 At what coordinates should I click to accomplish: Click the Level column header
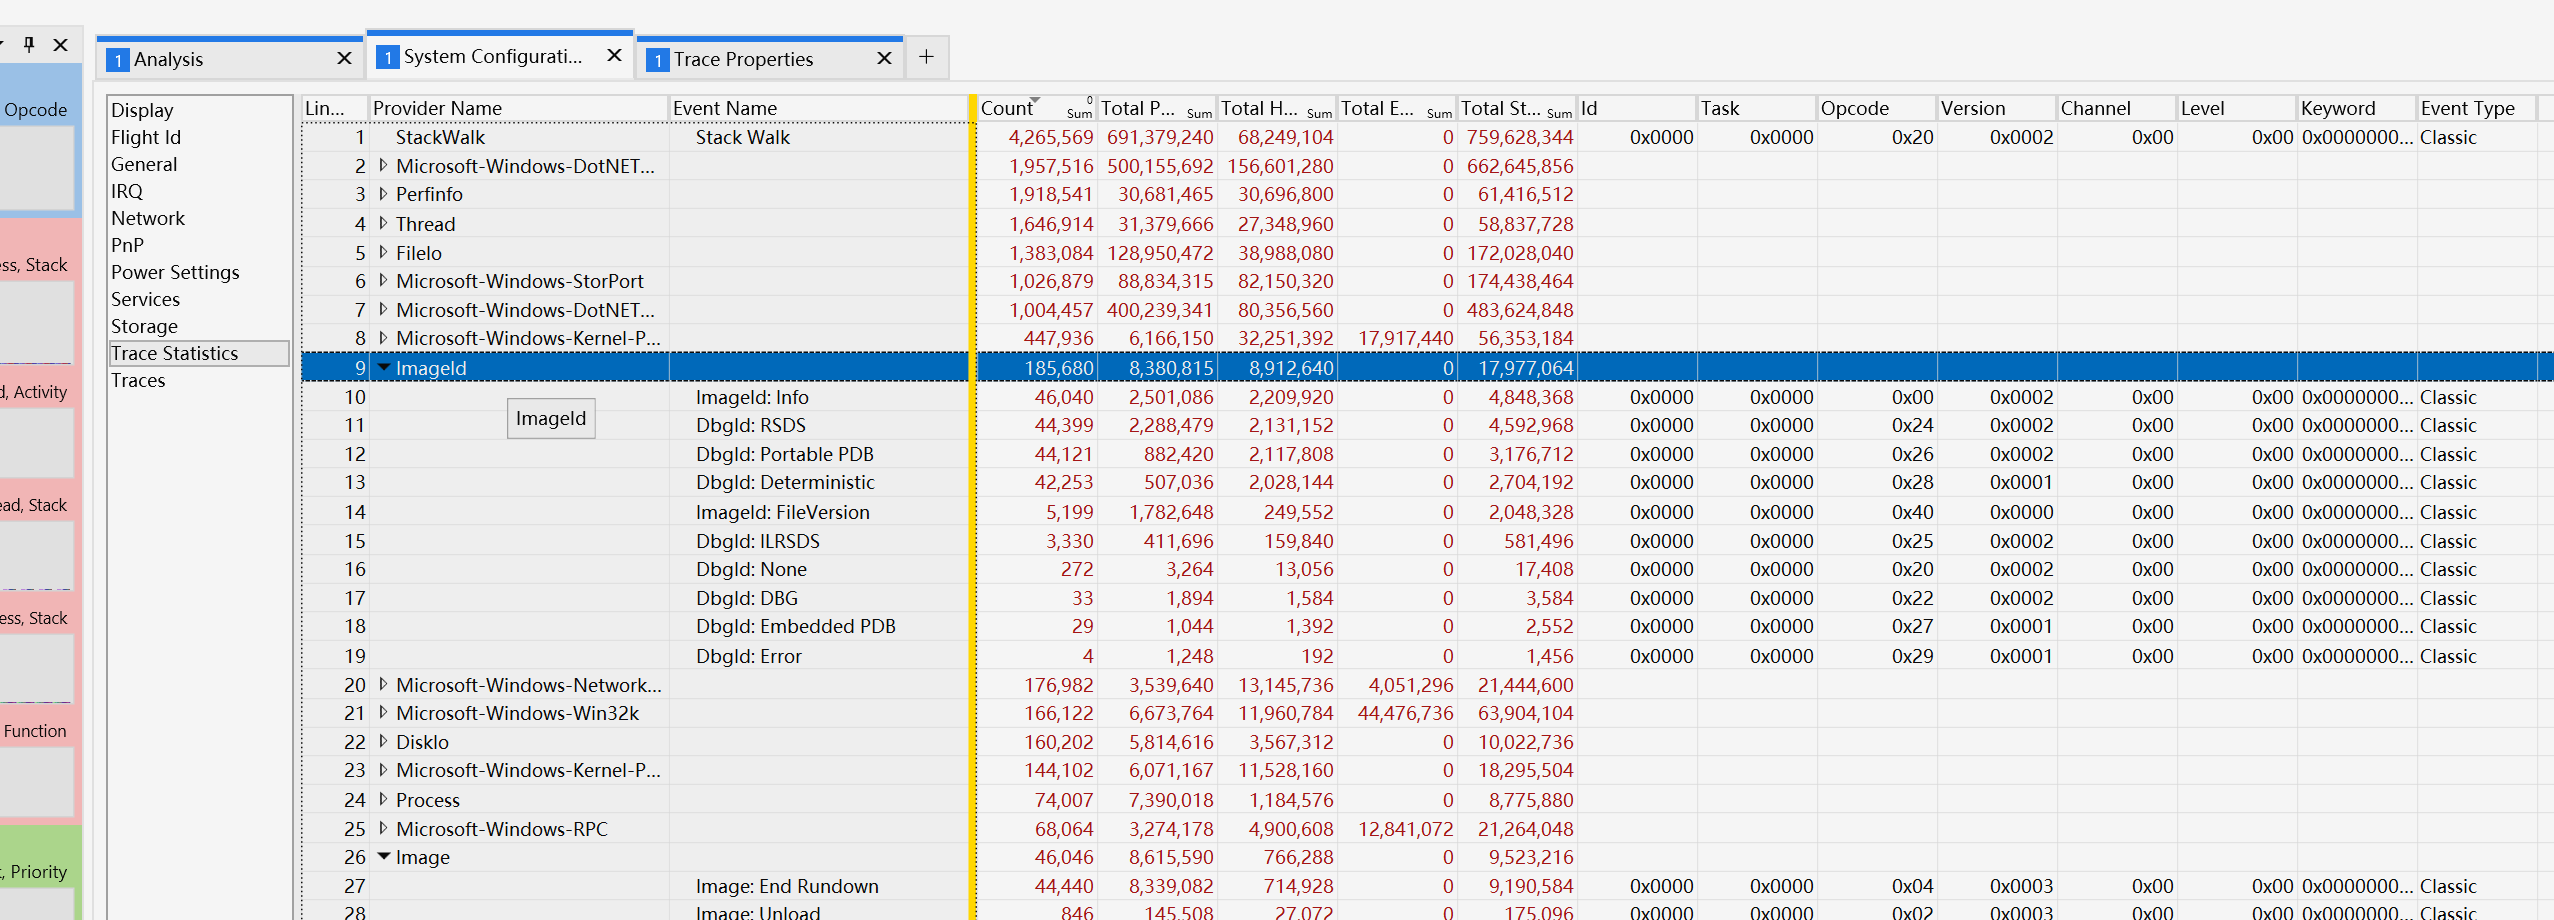click(2236, 108)
